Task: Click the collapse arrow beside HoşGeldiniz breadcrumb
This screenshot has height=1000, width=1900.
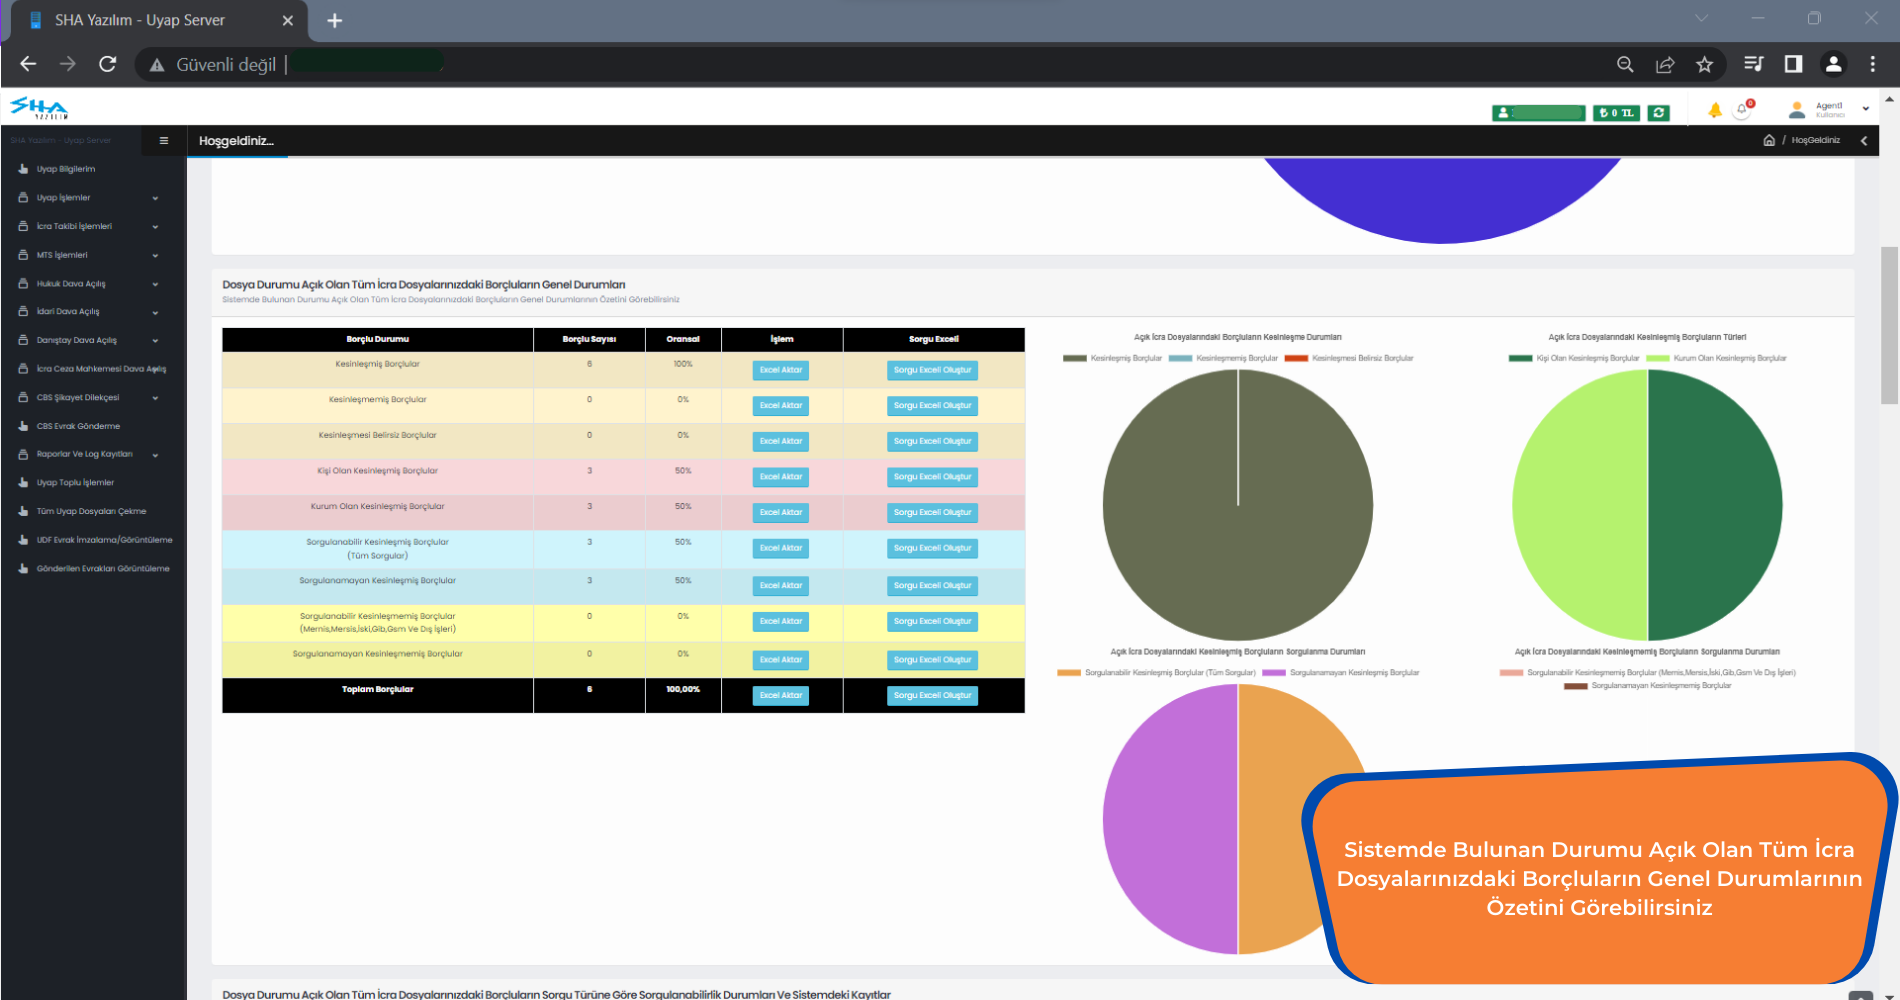Action: (x=1864, y=141)
